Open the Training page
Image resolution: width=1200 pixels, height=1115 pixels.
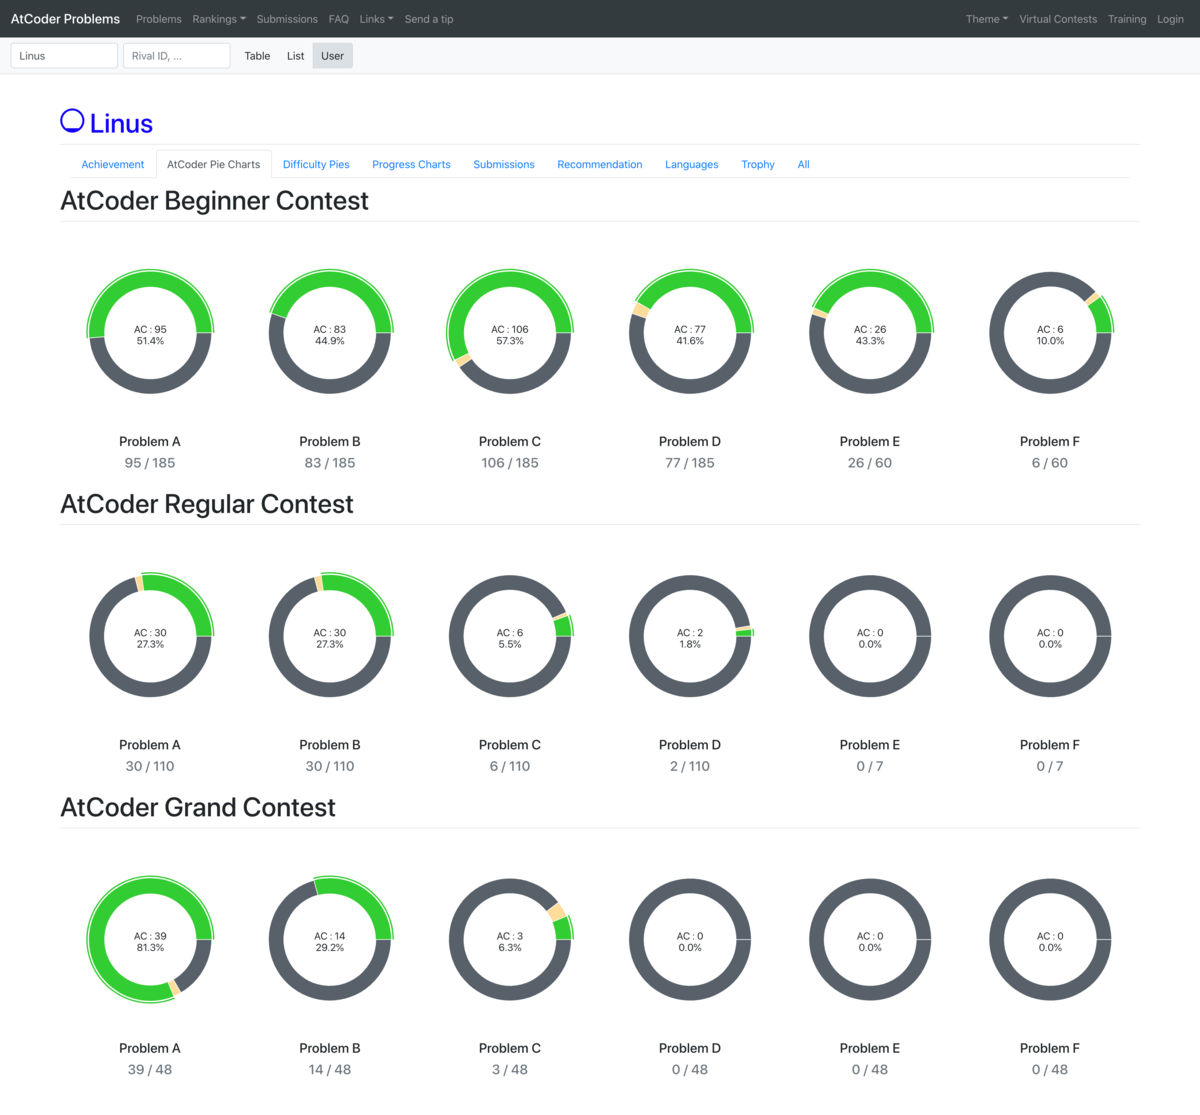[1127, 19]
